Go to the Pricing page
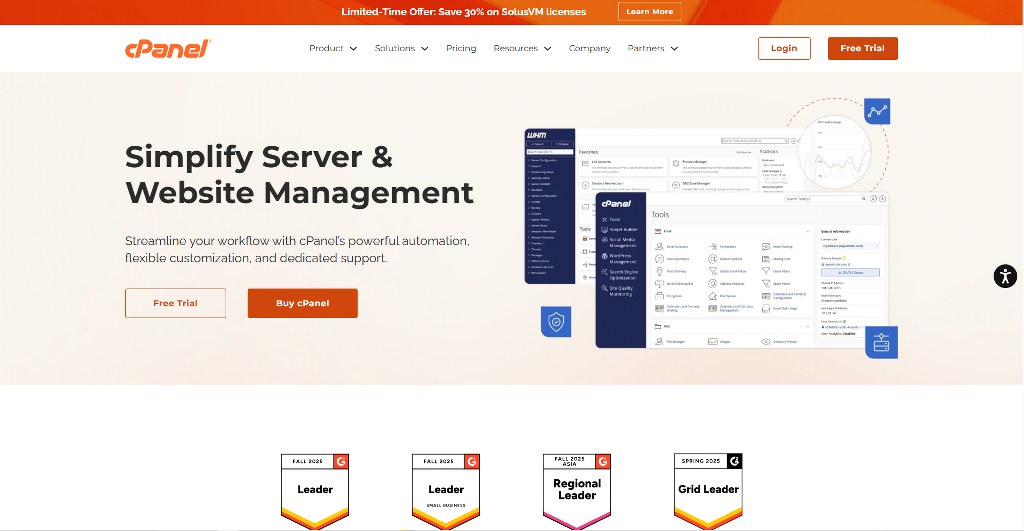The height and width of the screenshot is (531, 1024). (x=461, y=48)
